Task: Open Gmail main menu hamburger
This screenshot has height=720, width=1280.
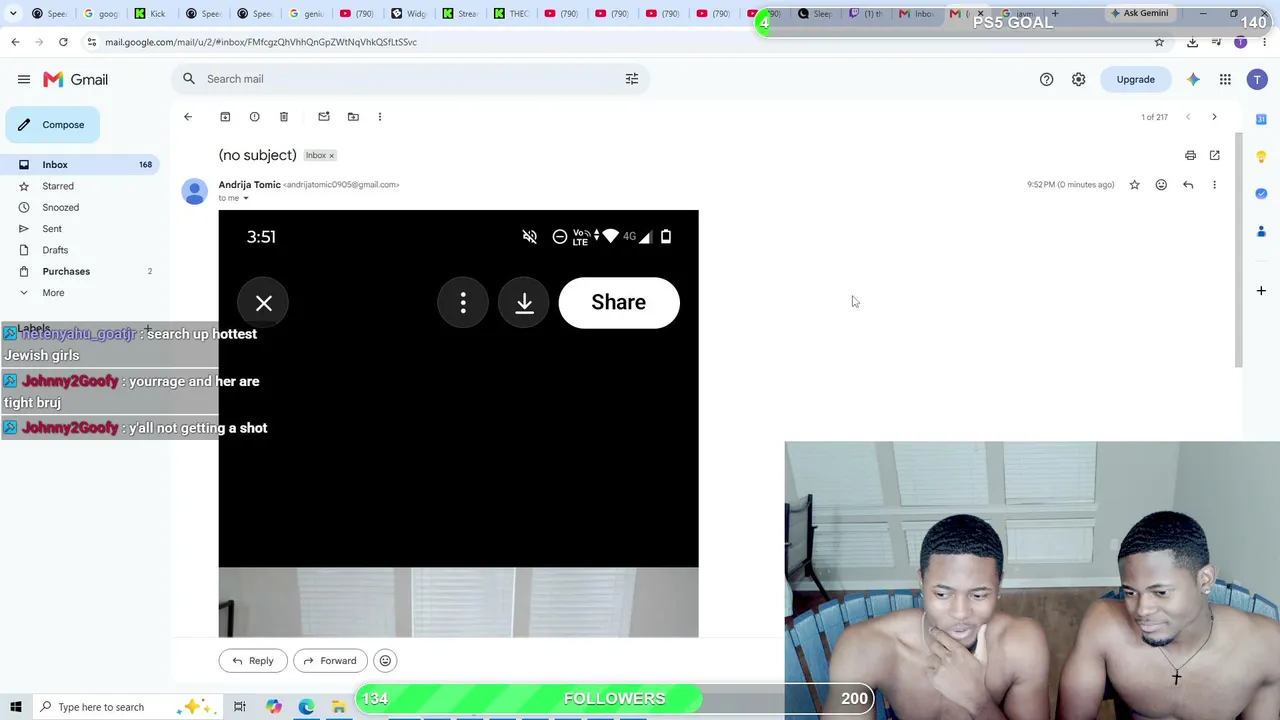Action: click(x=23, y=79)
